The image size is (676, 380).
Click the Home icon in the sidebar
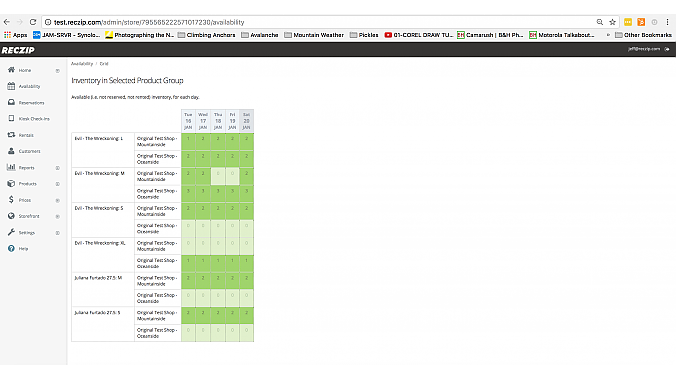click(11, 70)
